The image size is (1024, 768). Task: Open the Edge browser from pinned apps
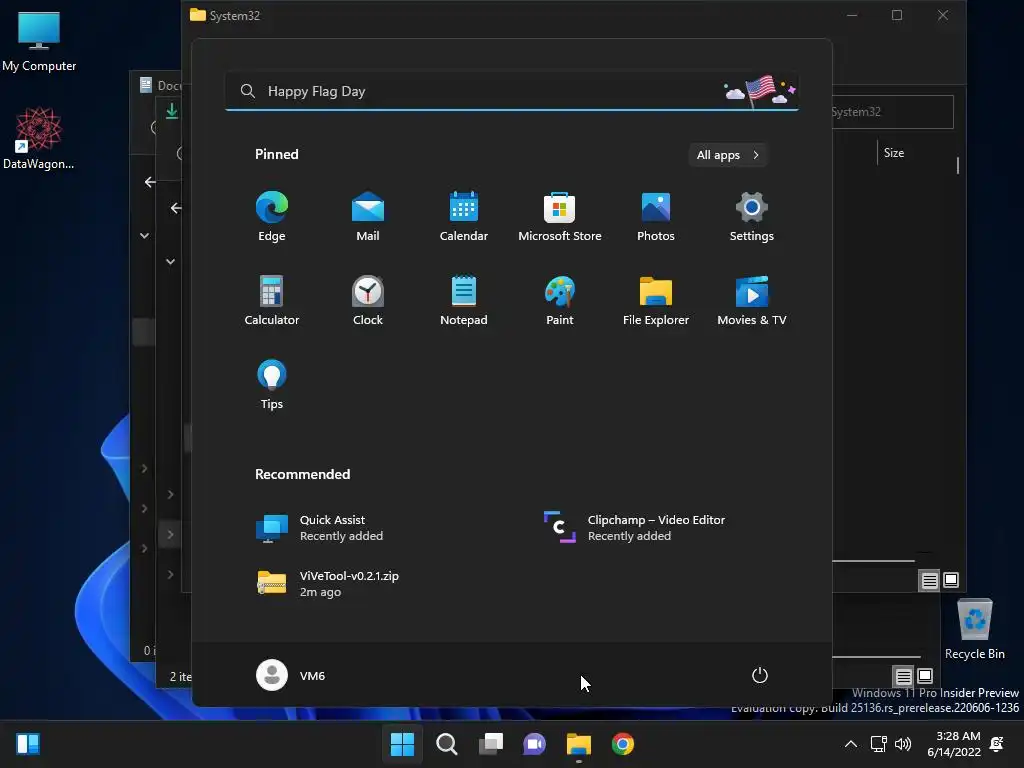click(272, 217)
